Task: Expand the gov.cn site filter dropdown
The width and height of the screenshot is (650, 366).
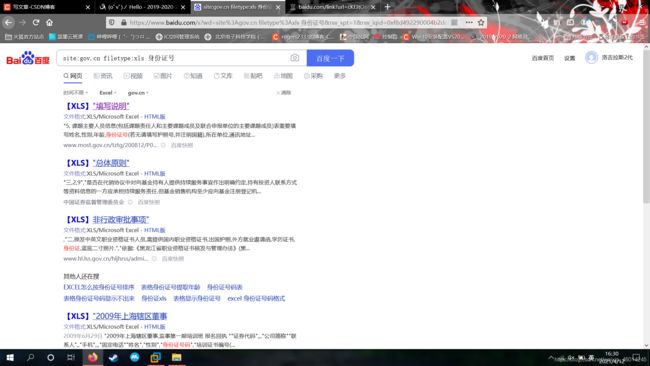Action: (138, 92)
